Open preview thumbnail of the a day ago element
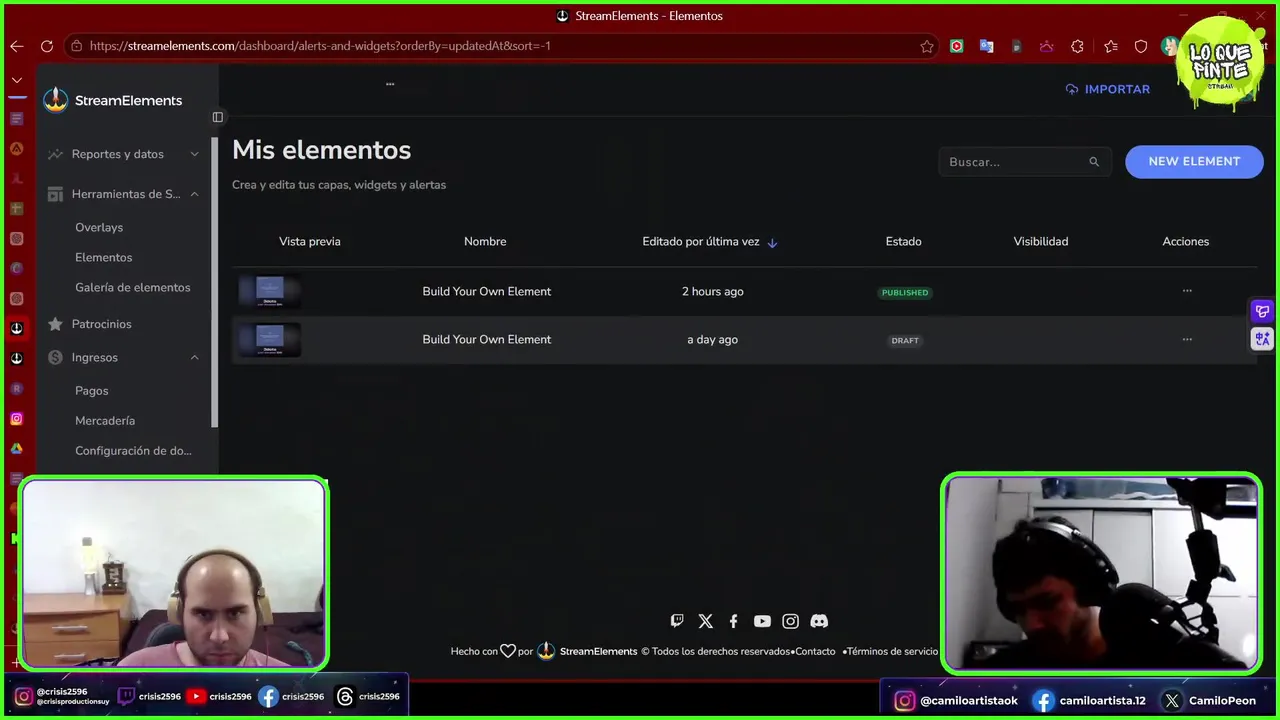1280x720 pixels. [270, 339]
